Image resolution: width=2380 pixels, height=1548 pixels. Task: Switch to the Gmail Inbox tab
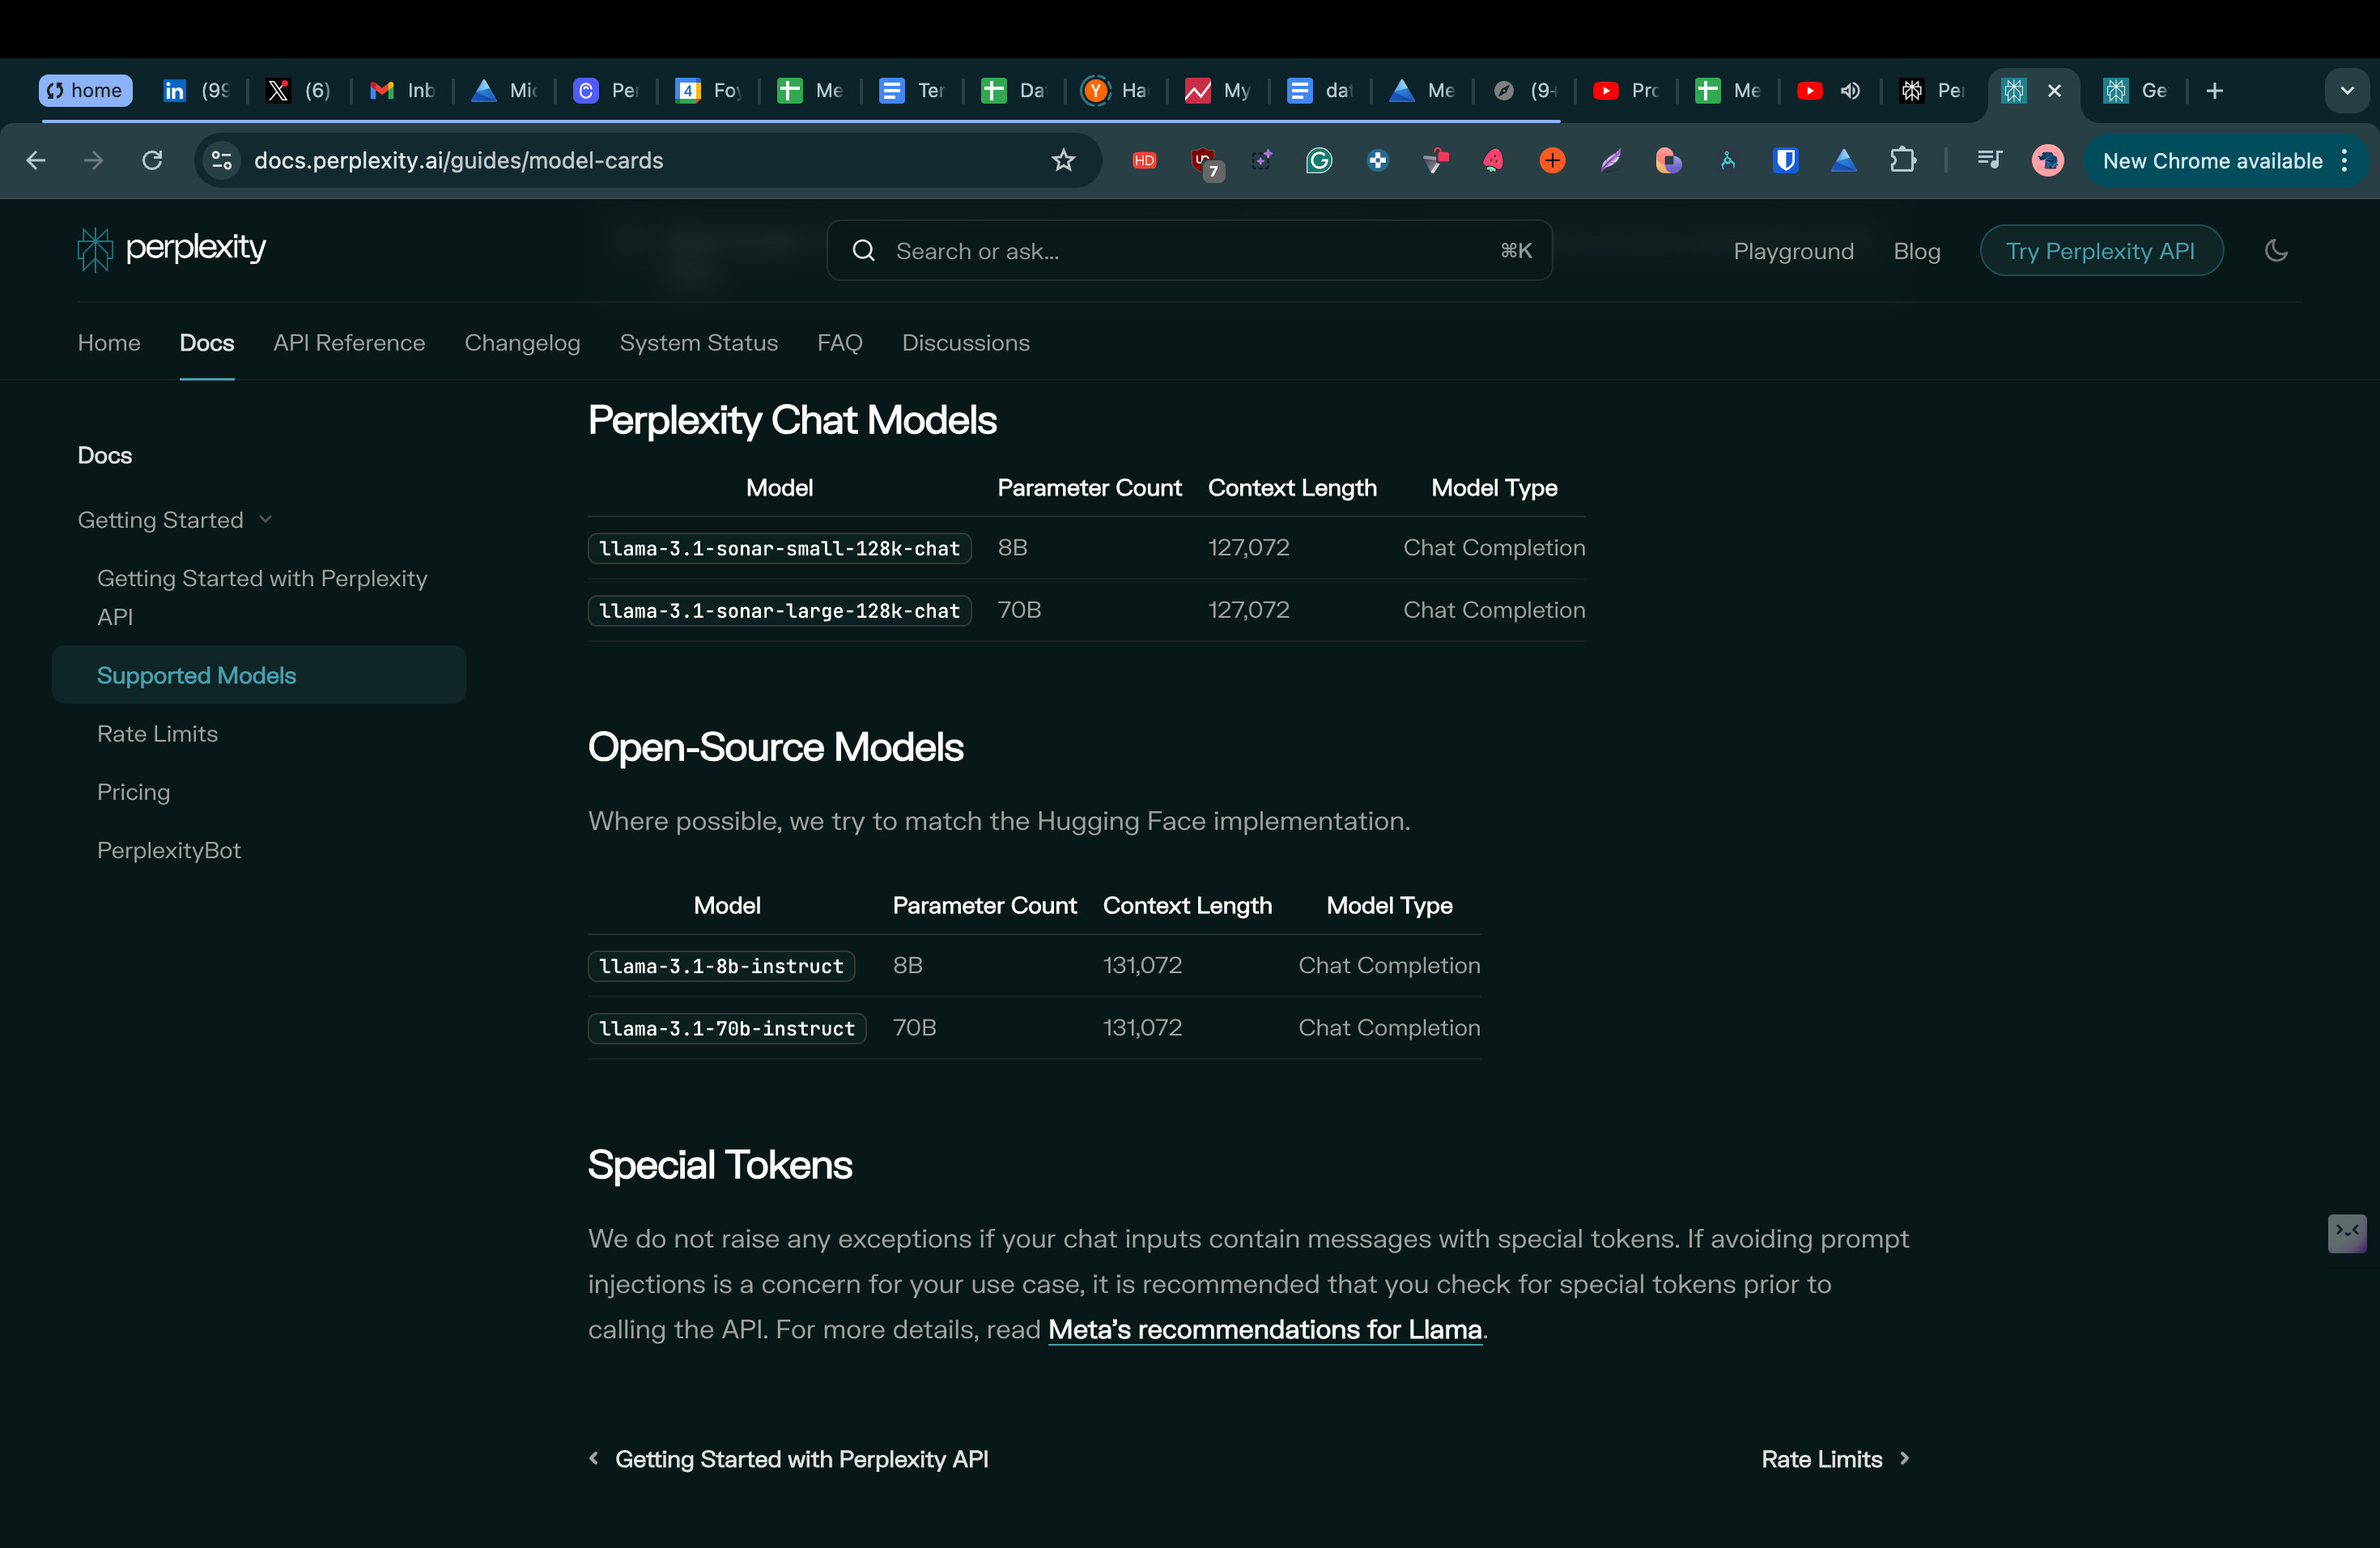[x=401, y=91]
